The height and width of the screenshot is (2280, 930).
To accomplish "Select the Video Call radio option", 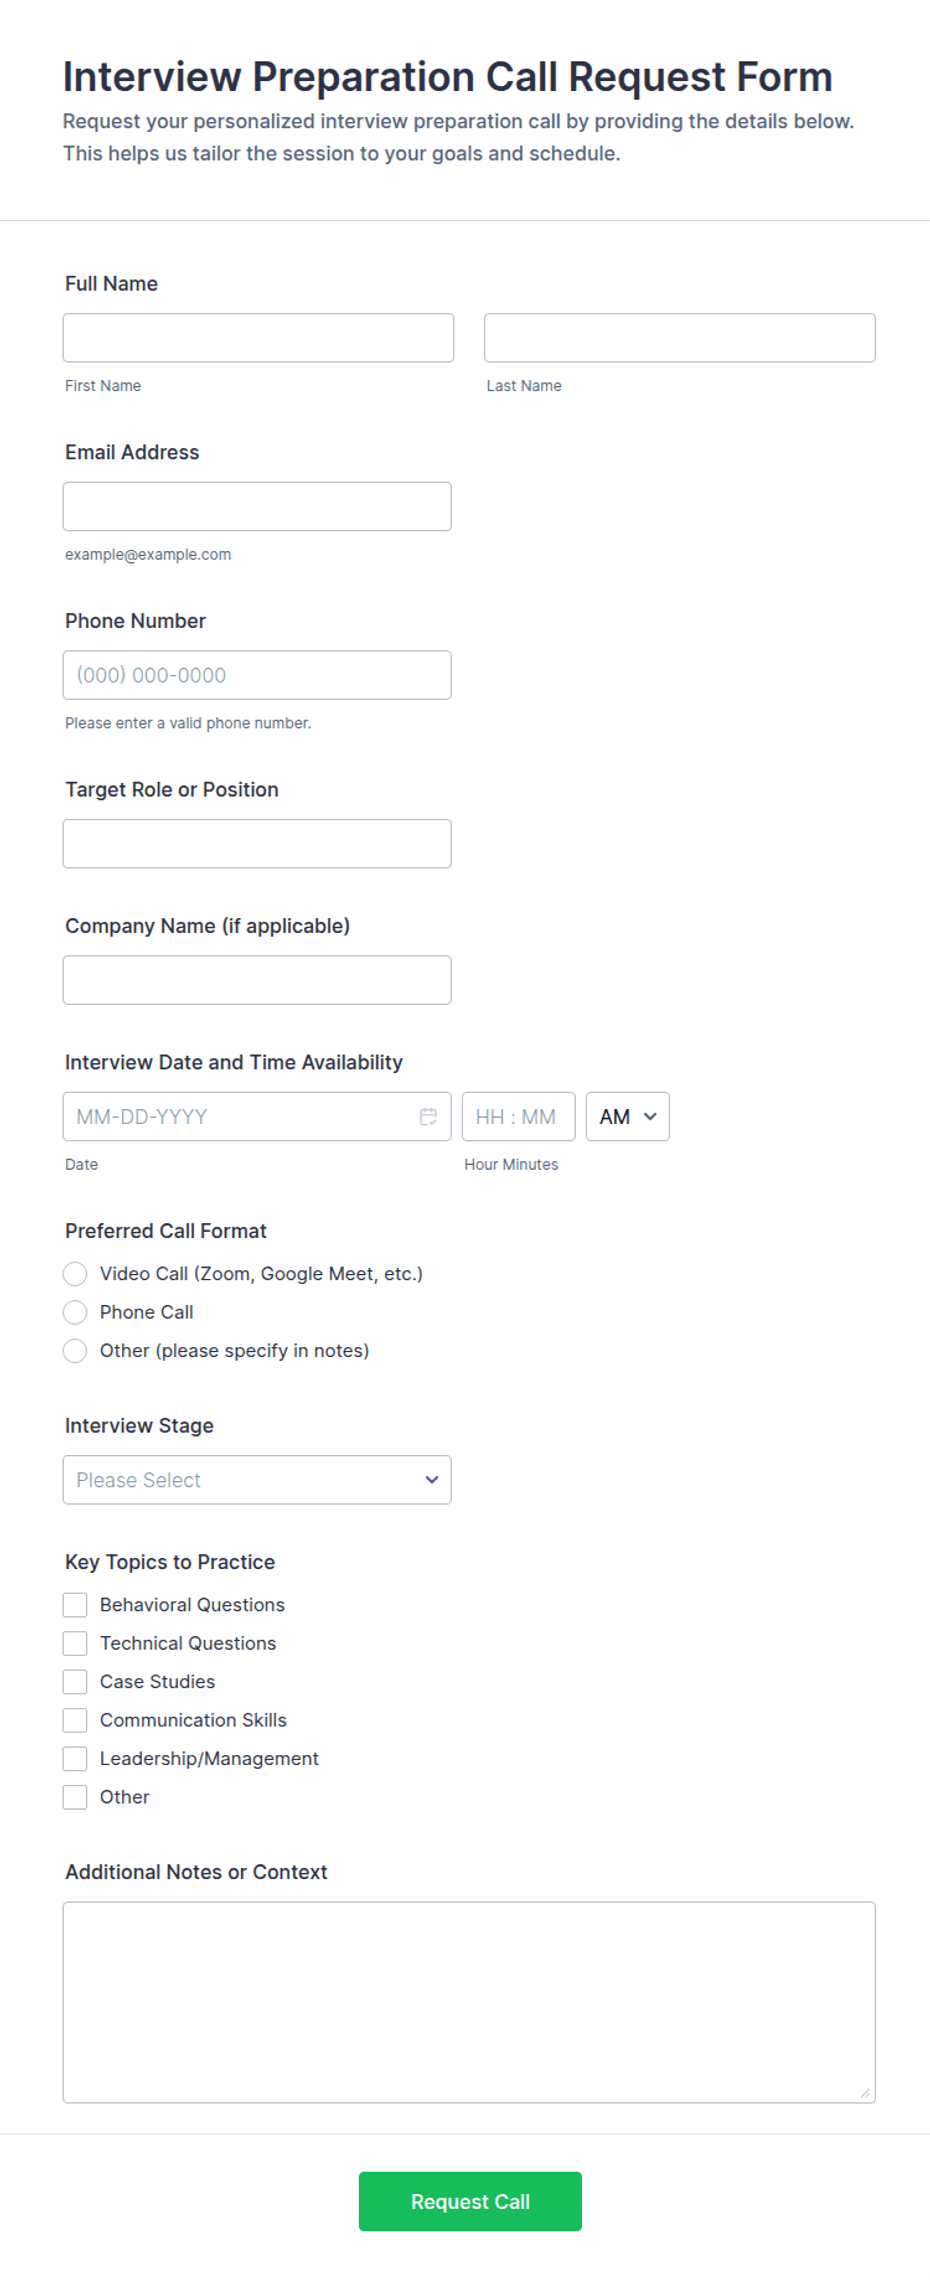I will point(75,1273).
